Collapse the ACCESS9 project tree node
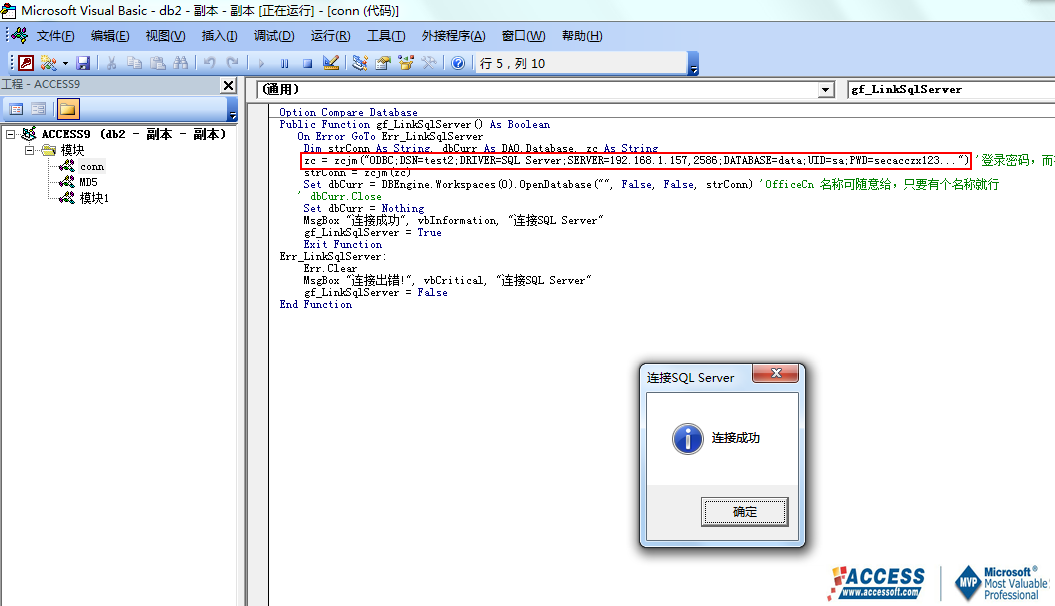The height and width of the screenshot is (606, 1055). pyautogui.click(x=11, y=134)
